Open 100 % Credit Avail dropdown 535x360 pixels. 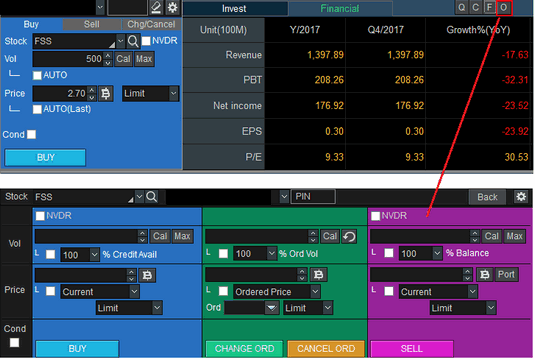point(95,255)
